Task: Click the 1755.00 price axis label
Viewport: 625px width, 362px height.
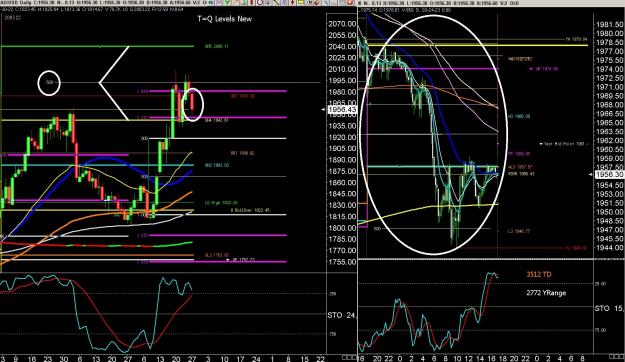Action: tap(342, 262)
